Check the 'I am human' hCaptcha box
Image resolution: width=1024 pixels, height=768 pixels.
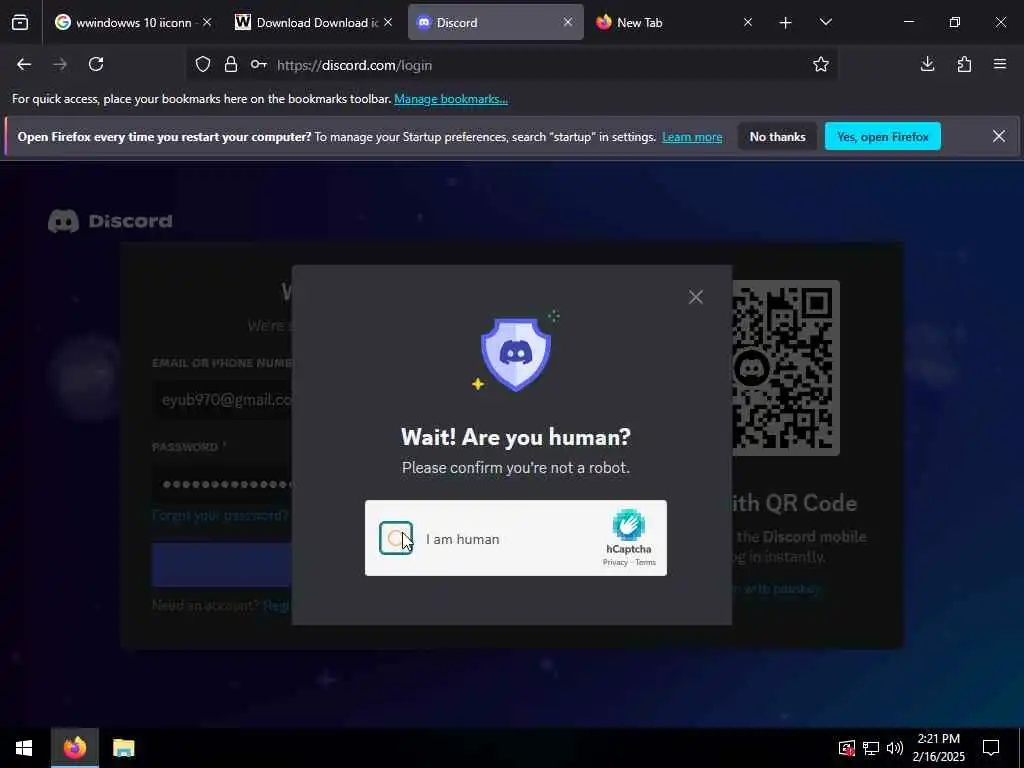click(x=396, y=538)
